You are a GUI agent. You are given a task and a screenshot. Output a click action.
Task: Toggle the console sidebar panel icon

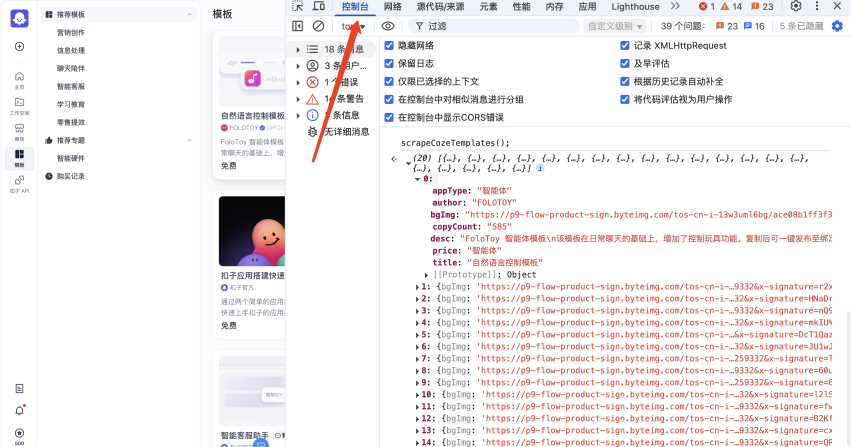tap(298, 26)
